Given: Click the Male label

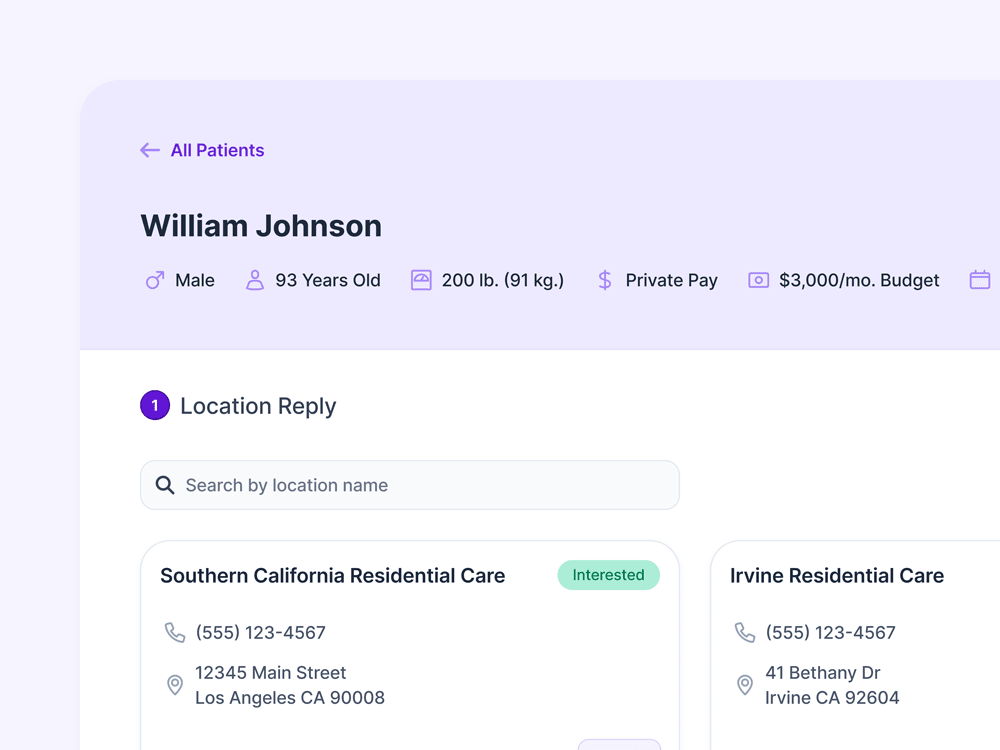Looking at the screenshot, I should tap(195, 281).
